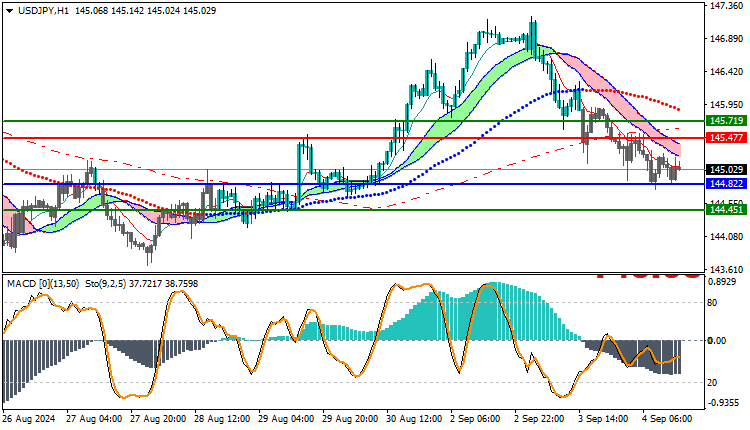Image resolution: width=750 pixels, height=430 pixels.
Task: Click the green 144.451 price label
Action: click(x=727, y=210)
